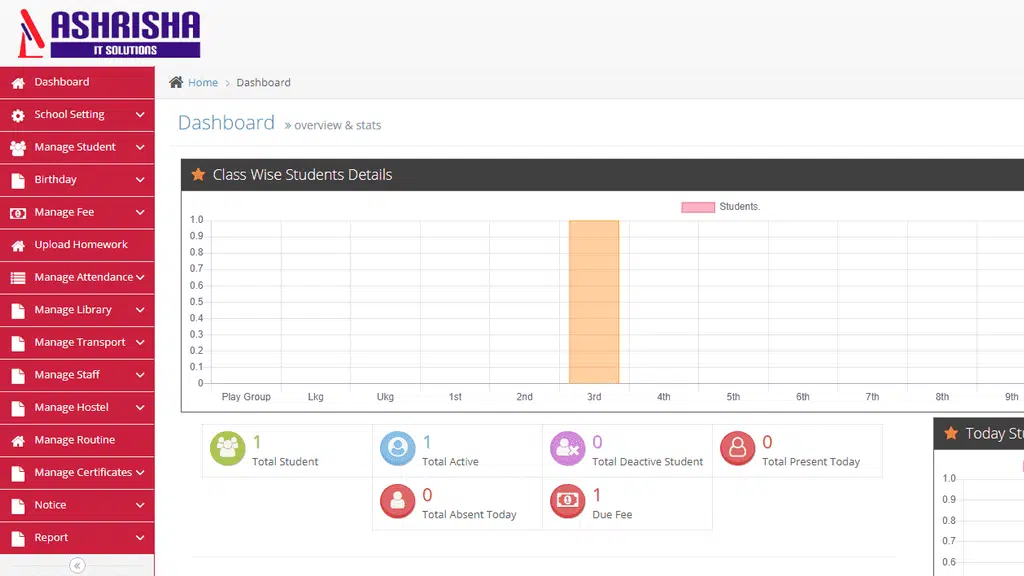Screen dimensions: 1024x576
Task: Expand the Manage Fee submenu arrow
Action: 140,212
